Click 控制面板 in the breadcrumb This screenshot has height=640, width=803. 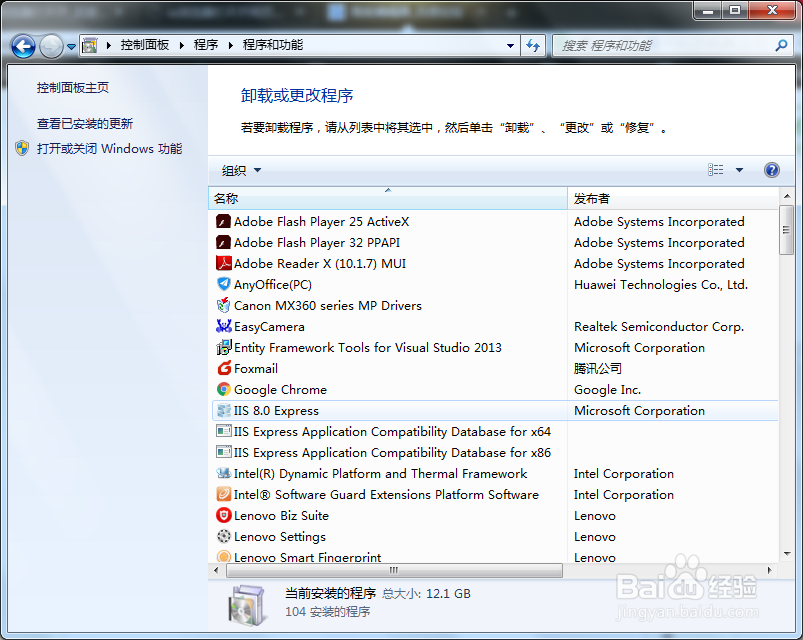pyautogui.click(x=145, y=45)
